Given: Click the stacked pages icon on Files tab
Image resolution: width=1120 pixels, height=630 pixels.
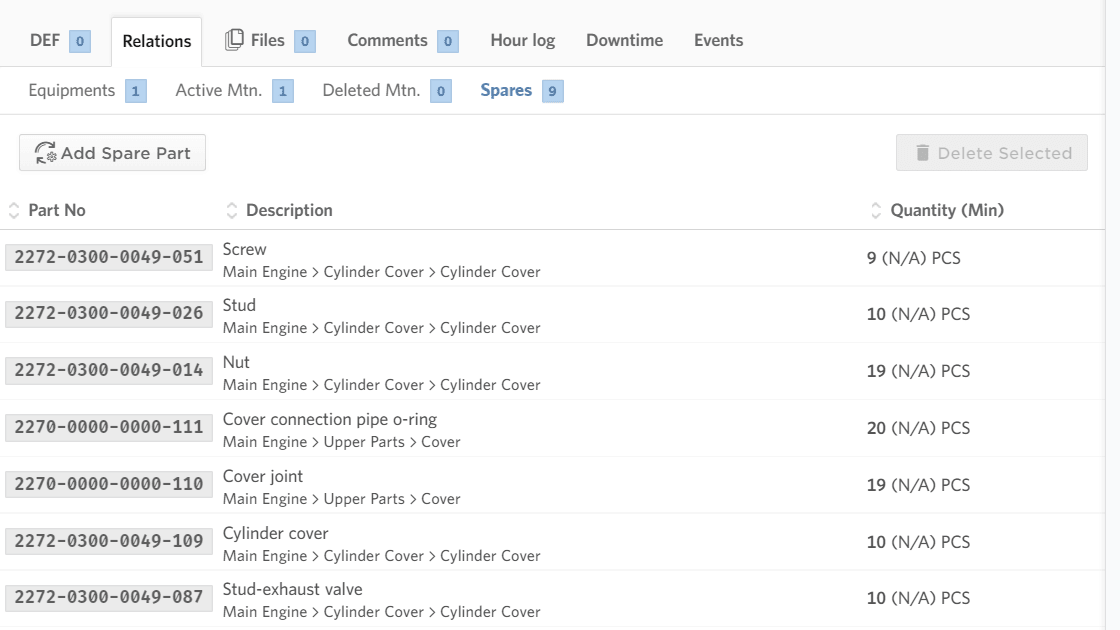Looking at the screenshot, I should tap(233, 38).
